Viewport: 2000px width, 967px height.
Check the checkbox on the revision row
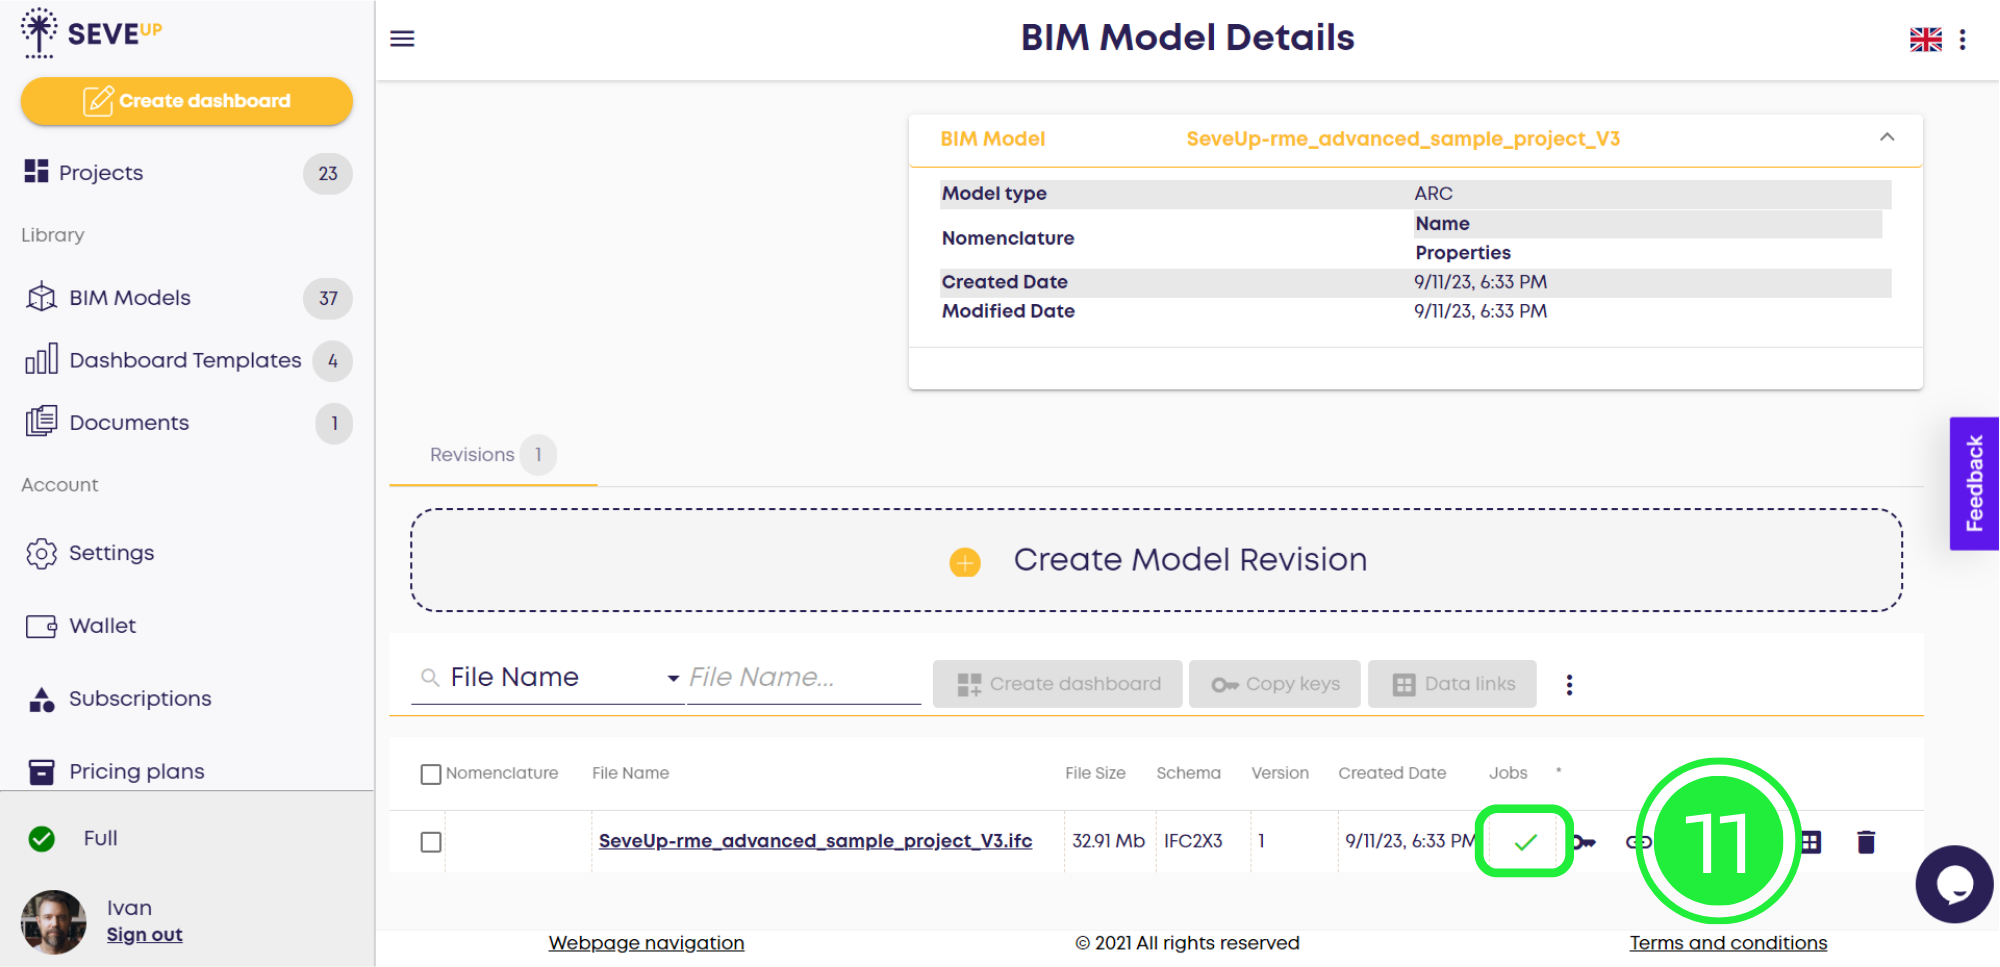(x=431, y=841)
